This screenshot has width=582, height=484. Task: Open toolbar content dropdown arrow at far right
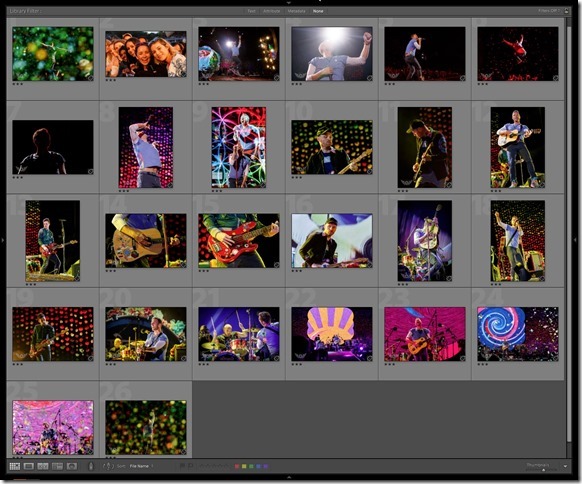point(565,466)
